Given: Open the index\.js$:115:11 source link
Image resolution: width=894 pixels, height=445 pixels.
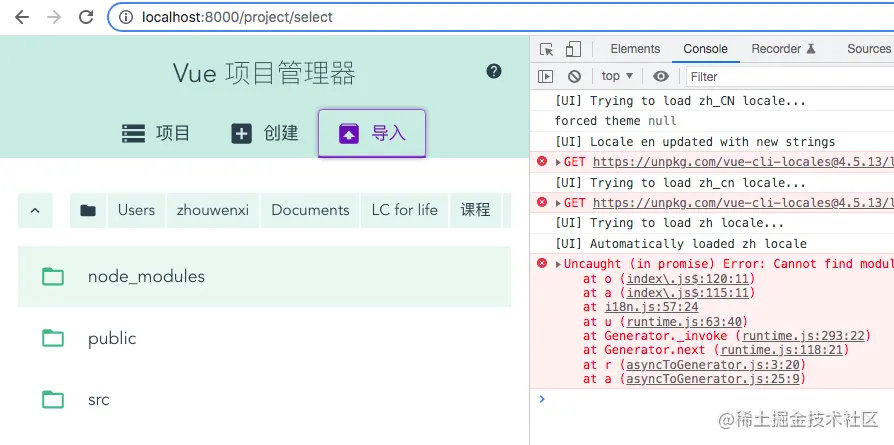Looking at the screenshot, I should click(x=690, y=293).
